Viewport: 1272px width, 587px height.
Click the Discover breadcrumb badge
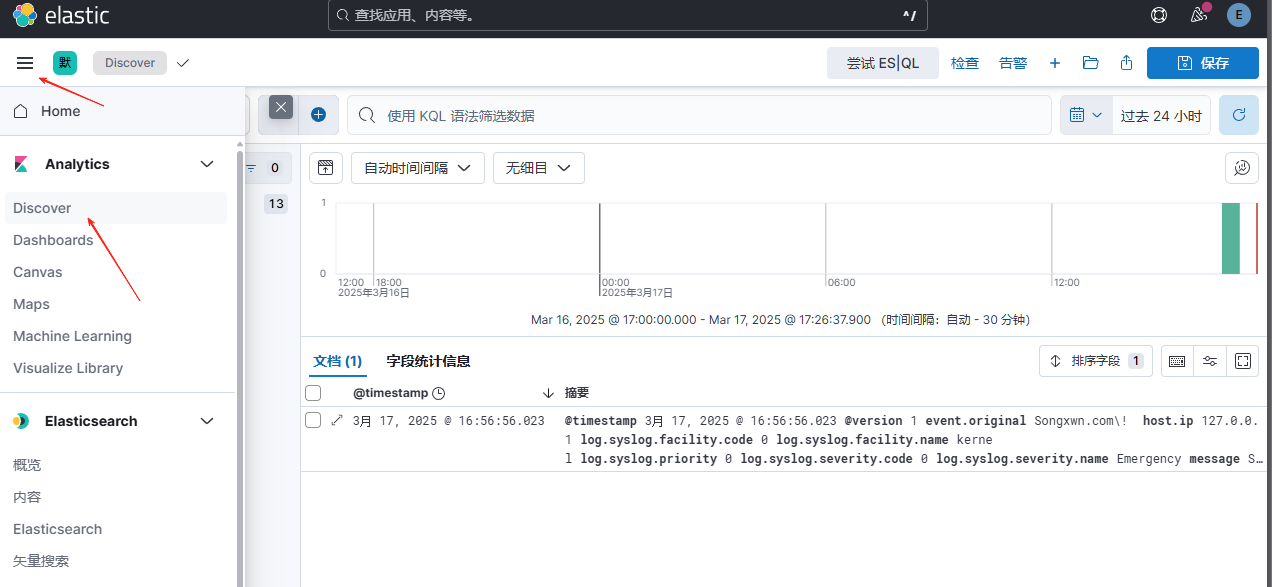click(x=130, y=63)
